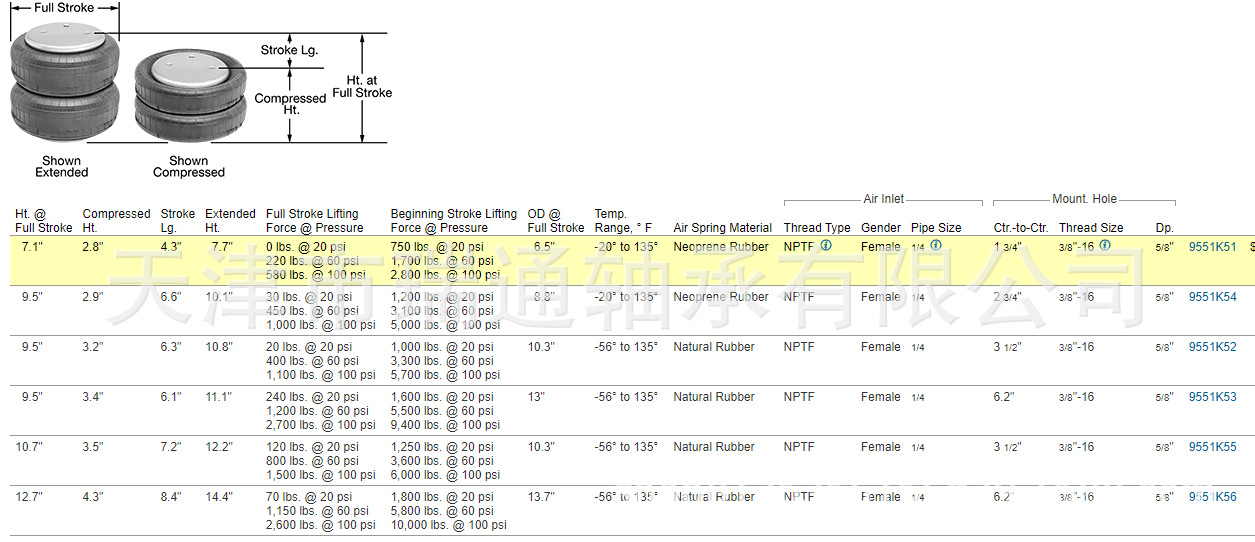Click the "Gender" column header
This screenshot has width=1255, height=542.
[881, 228]
